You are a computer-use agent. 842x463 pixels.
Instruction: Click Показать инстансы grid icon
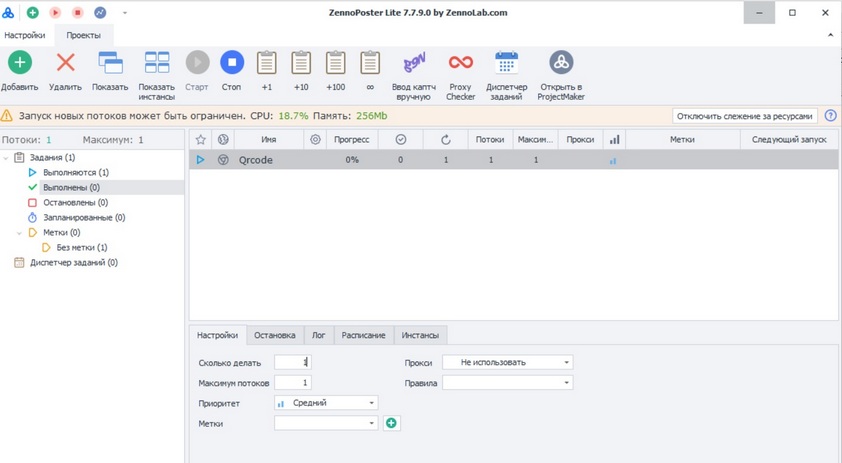pyautogui.click(x=157, y=62)
